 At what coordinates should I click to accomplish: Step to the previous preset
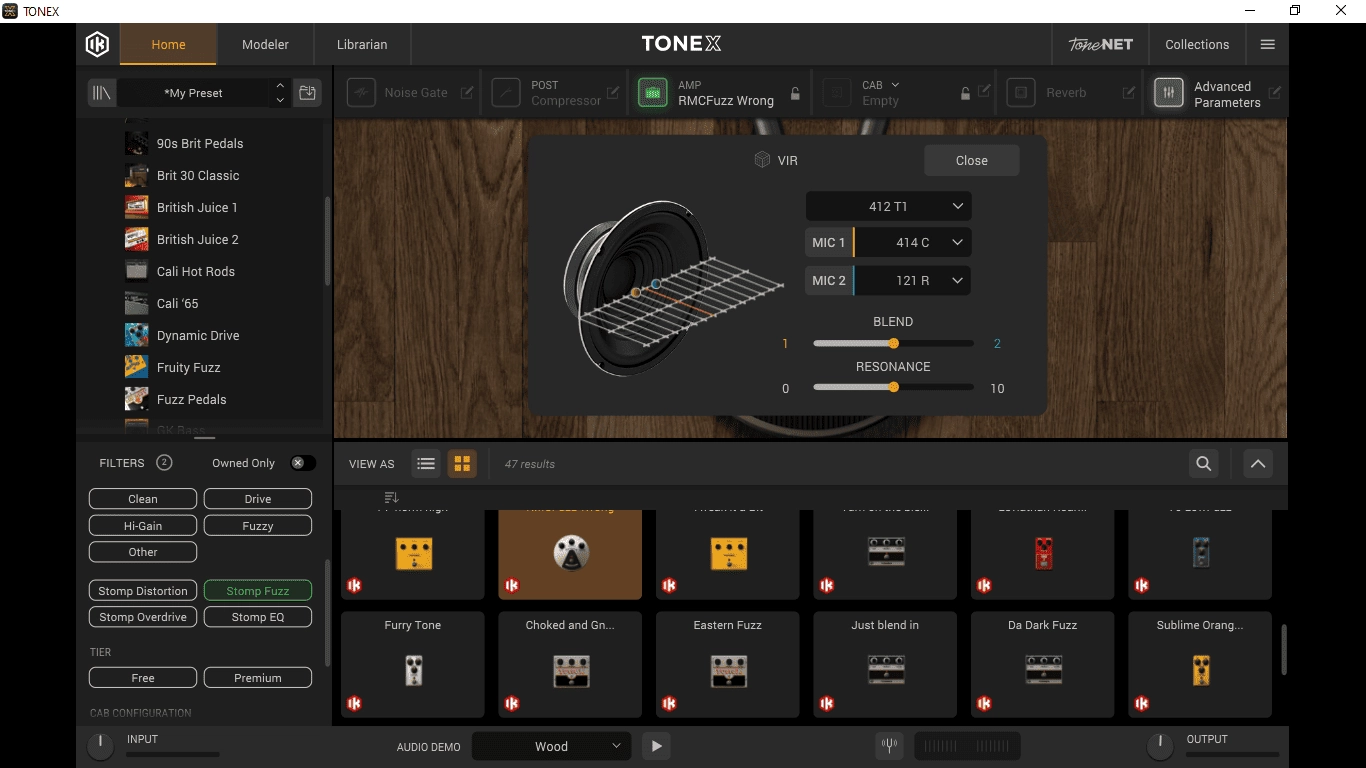click(x=280, y=86)
